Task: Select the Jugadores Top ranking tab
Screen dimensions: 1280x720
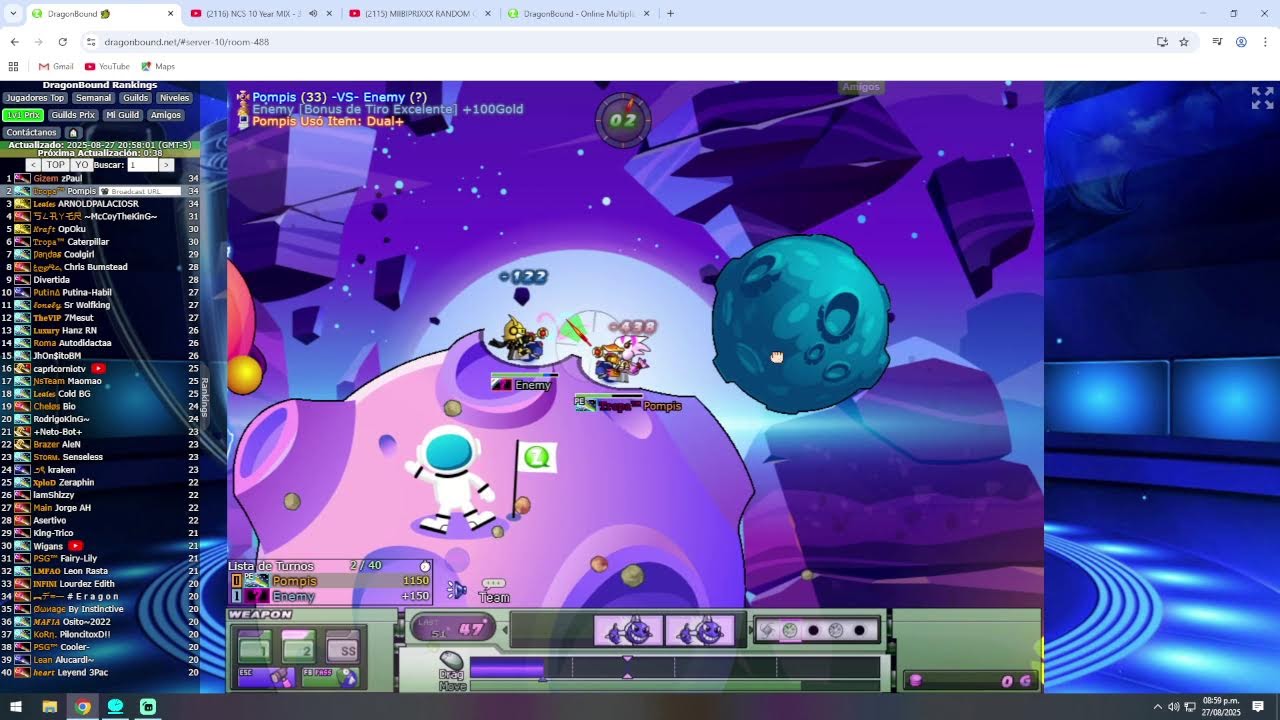Action: coord(35,98)
